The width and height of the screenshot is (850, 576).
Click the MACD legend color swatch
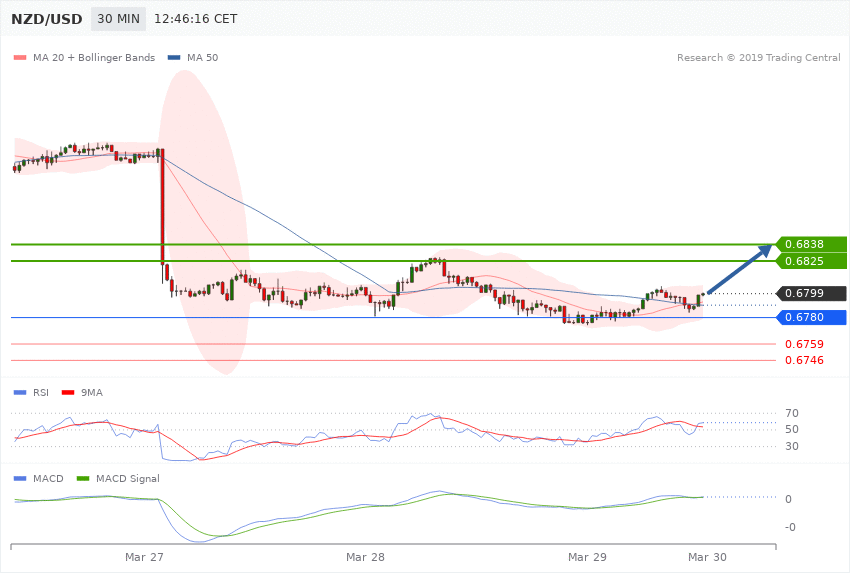pos(20,478)
